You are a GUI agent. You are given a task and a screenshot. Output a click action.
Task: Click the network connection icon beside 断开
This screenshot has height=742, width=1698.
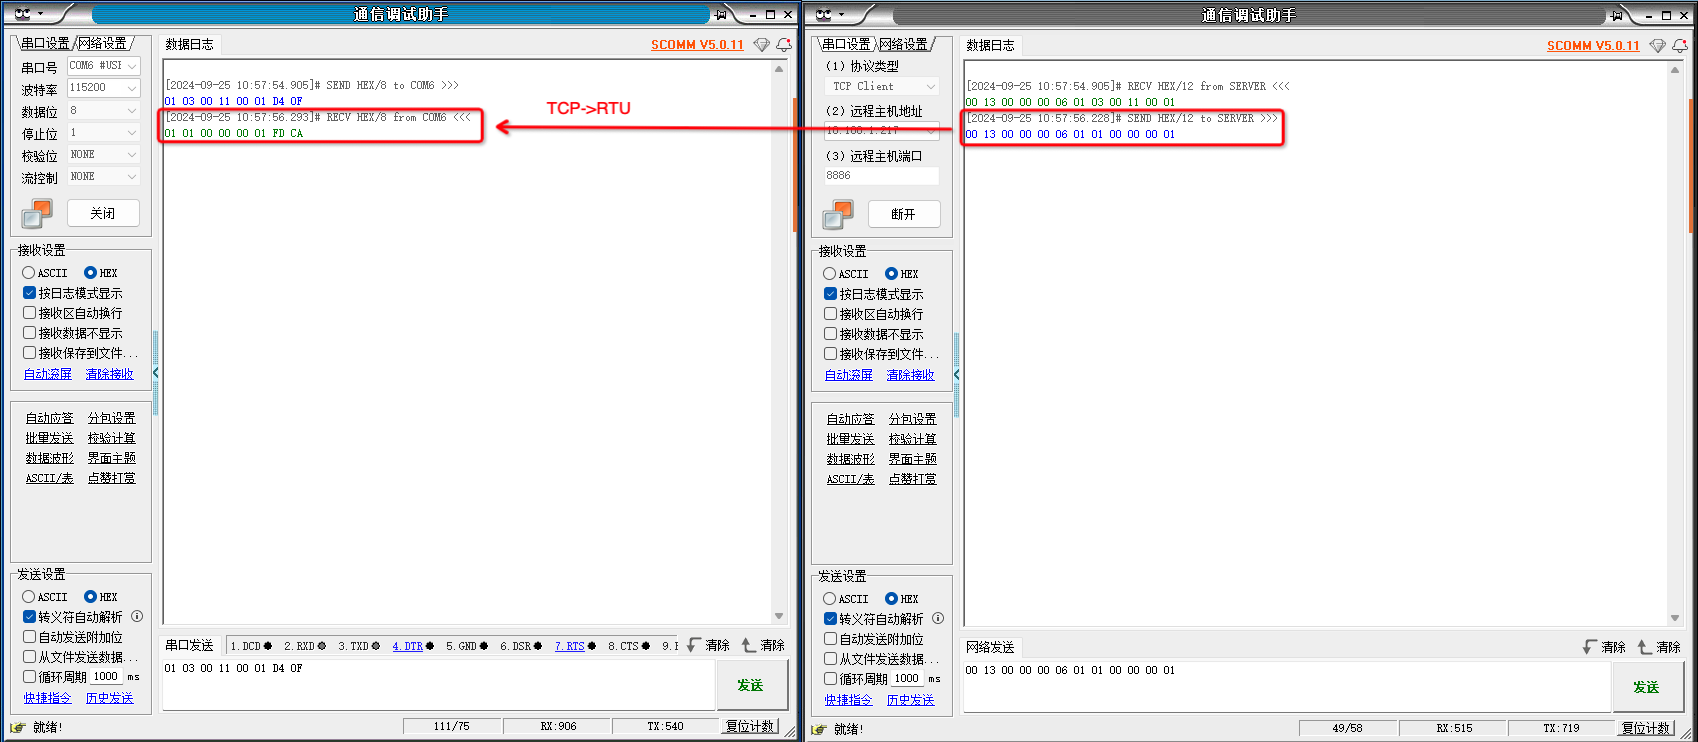tap(838, 214)
